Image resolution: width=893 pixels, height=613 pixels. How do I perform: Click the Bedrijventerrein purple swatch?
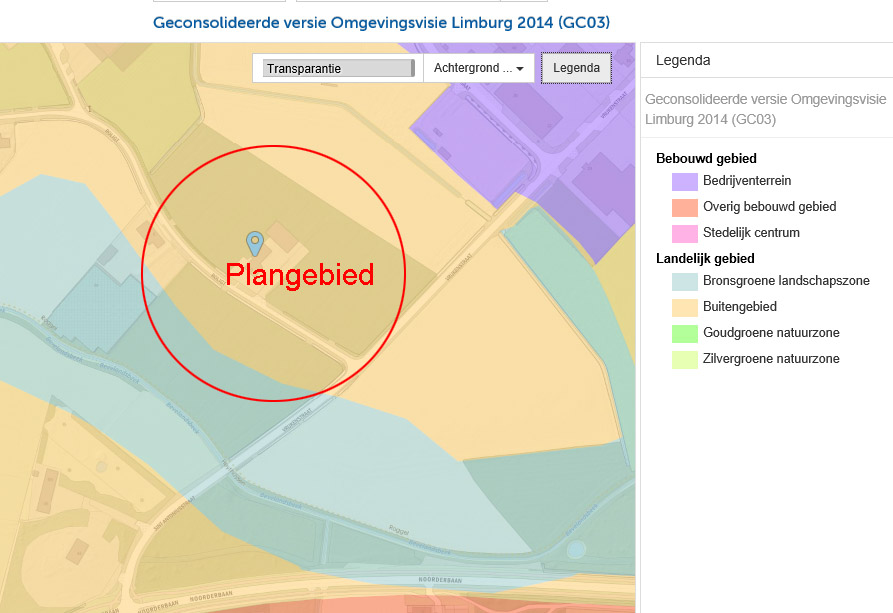685,182
